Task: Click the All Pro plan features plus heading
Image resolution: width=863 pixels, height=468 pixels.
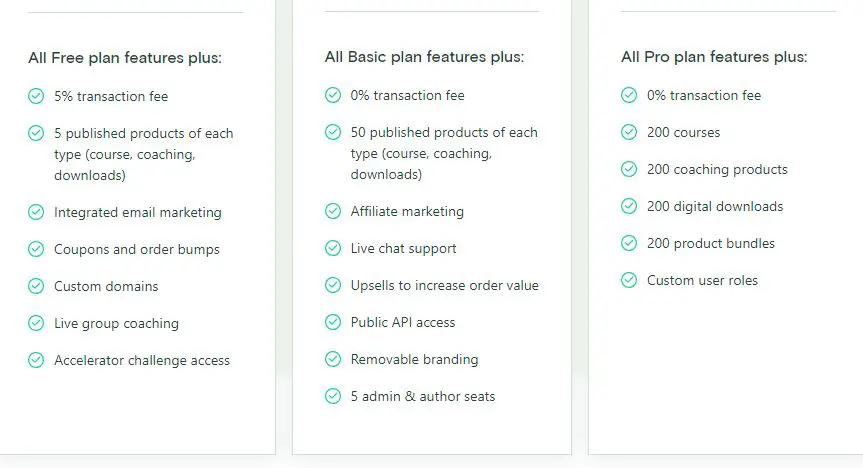Action: tap(714, 57)
